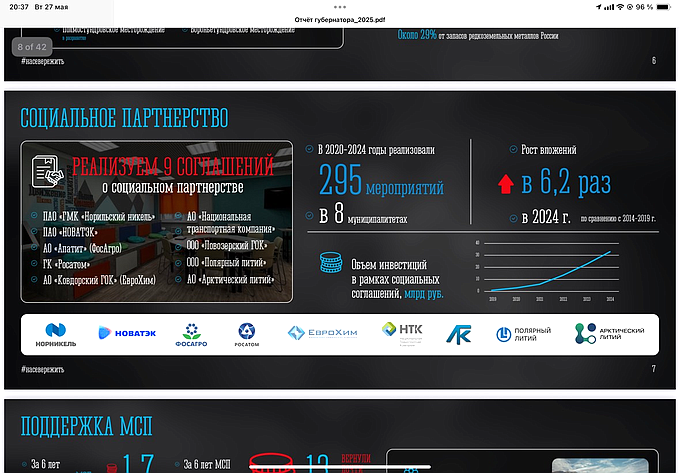Image resolution: width=680 pixels, height=473 pixels.
Task: Tap the battery indicator in status bar
Action: (x=662, y=6)
